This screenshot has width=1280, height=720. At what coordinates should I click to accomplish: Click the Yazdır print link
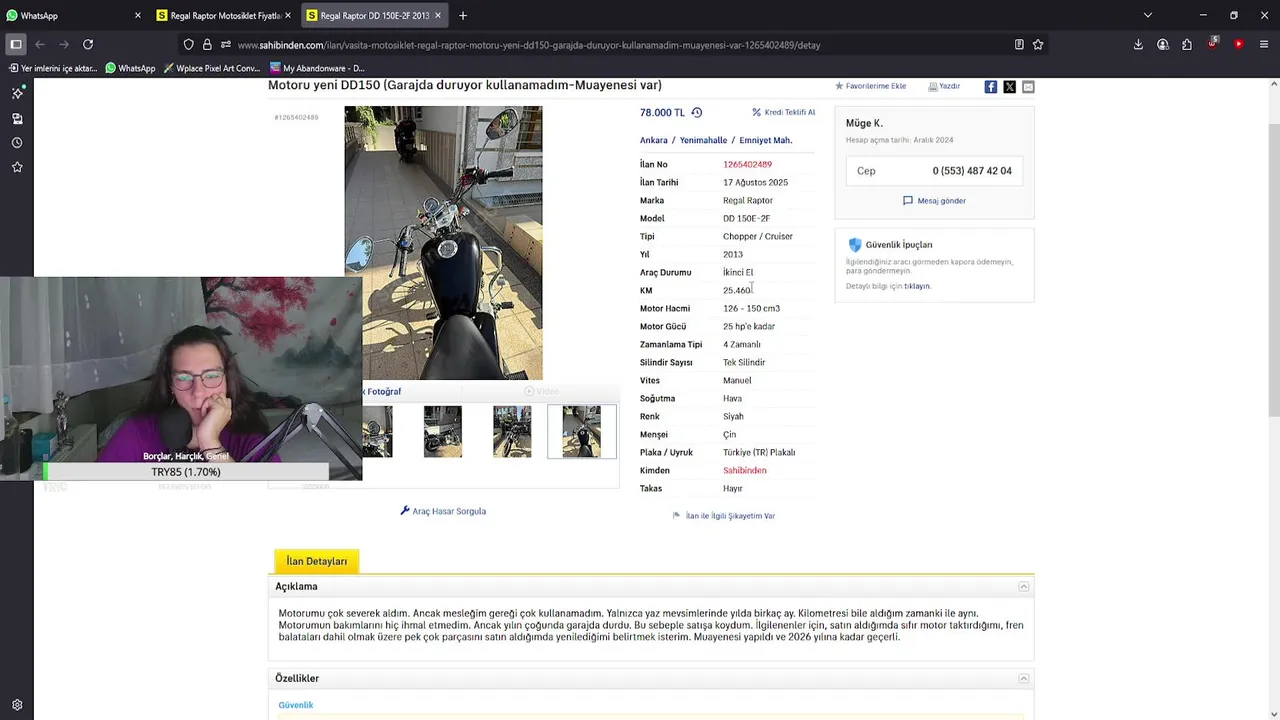944,86
